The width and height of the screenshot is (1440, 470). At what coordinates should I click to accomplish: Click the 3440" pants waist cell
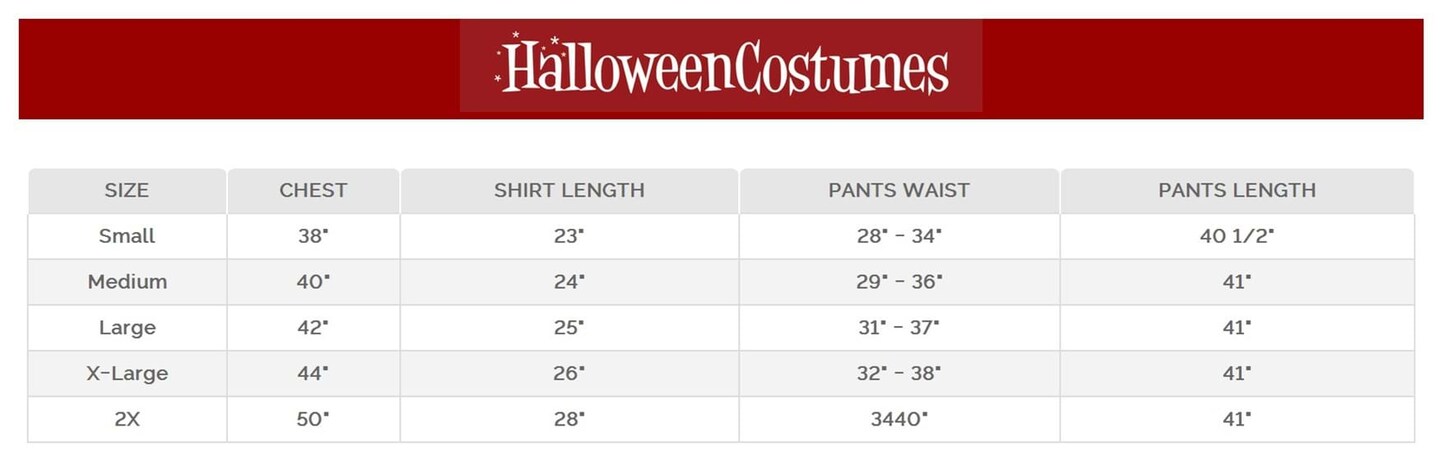(899, 420)
